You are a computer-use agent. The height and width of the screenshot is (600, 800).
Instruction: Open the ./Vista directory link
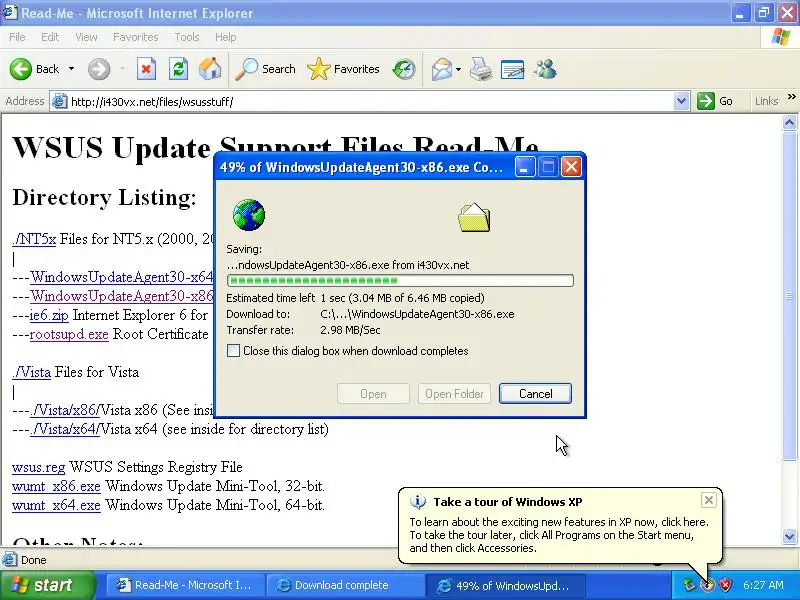click(x=31, y=371)
